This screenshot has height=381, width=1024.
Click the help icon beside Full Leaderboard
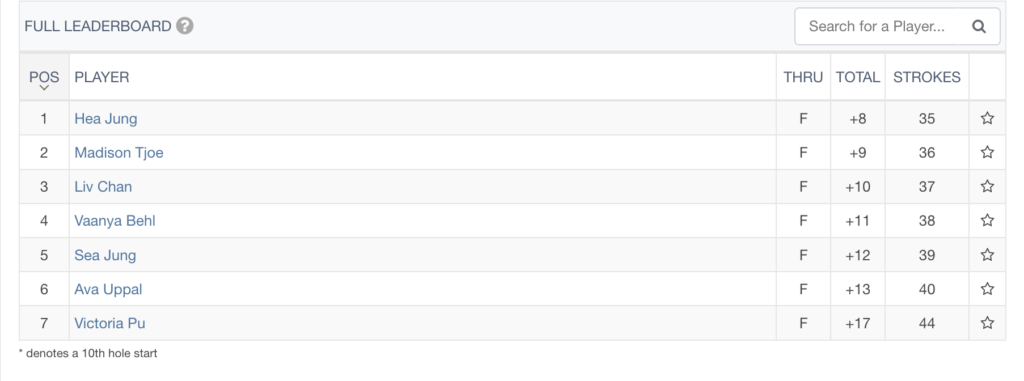(185, 26)
